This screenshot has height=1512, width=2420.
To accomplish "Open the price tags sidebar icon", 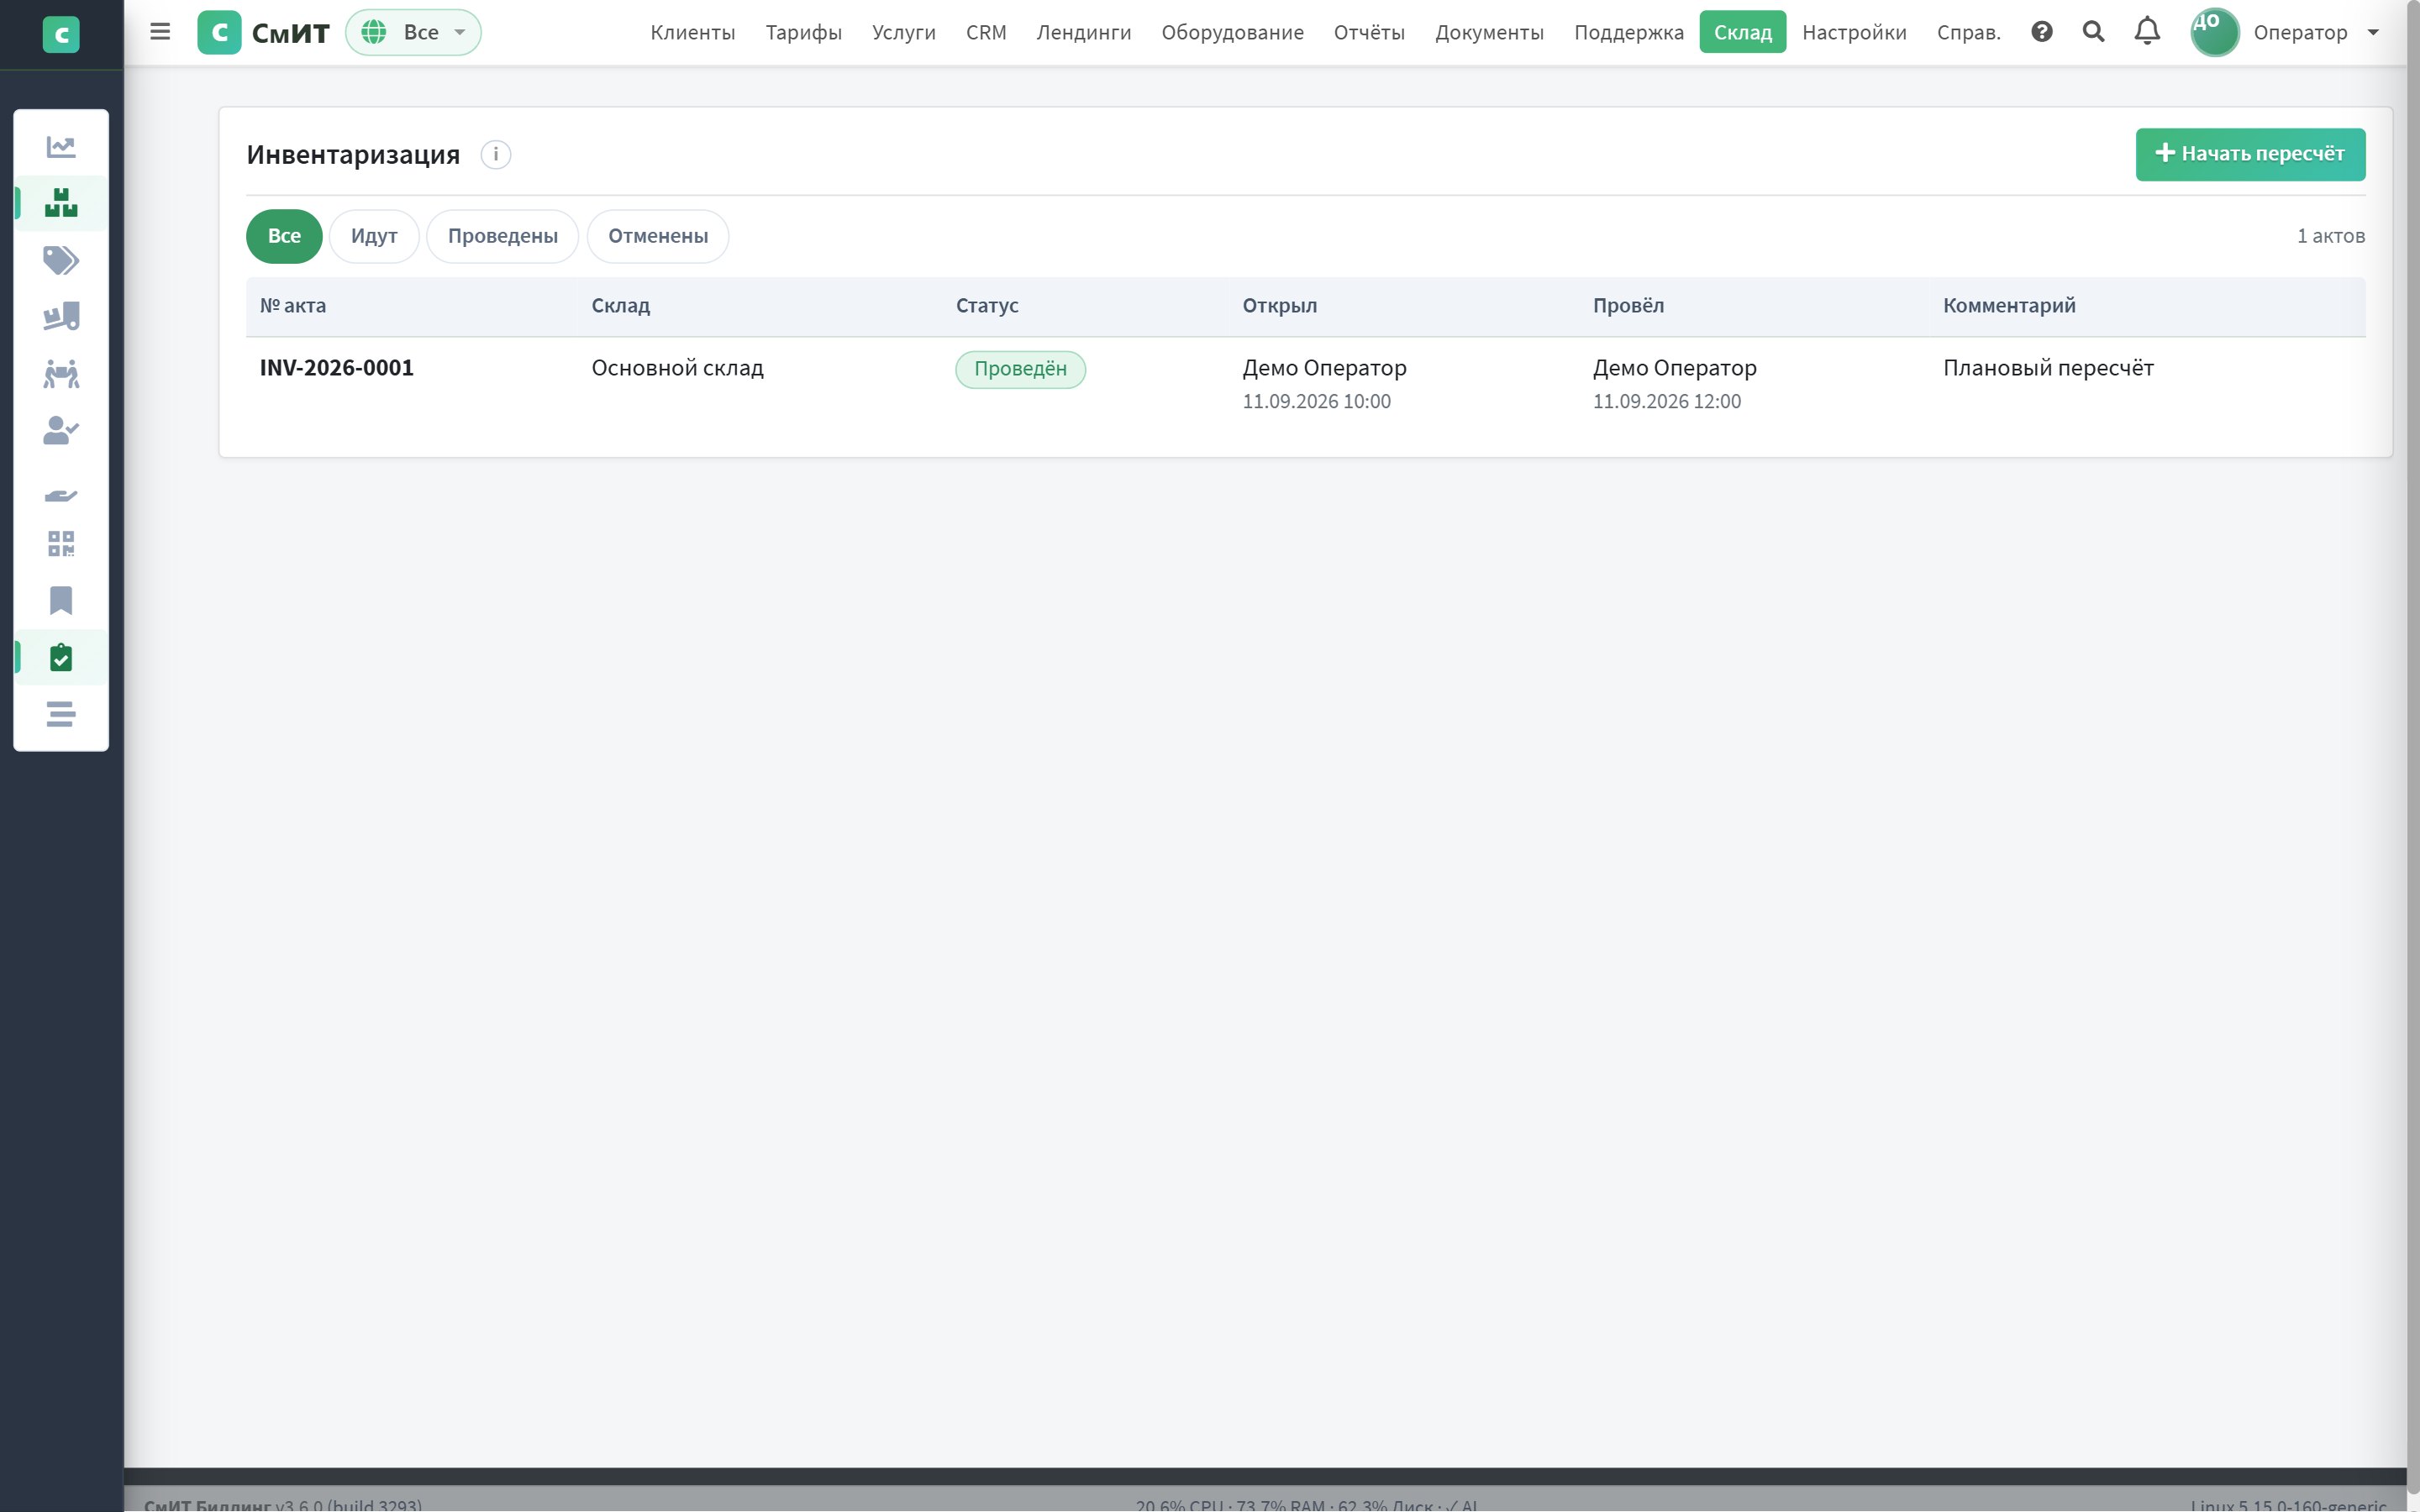I will [61, 260].
